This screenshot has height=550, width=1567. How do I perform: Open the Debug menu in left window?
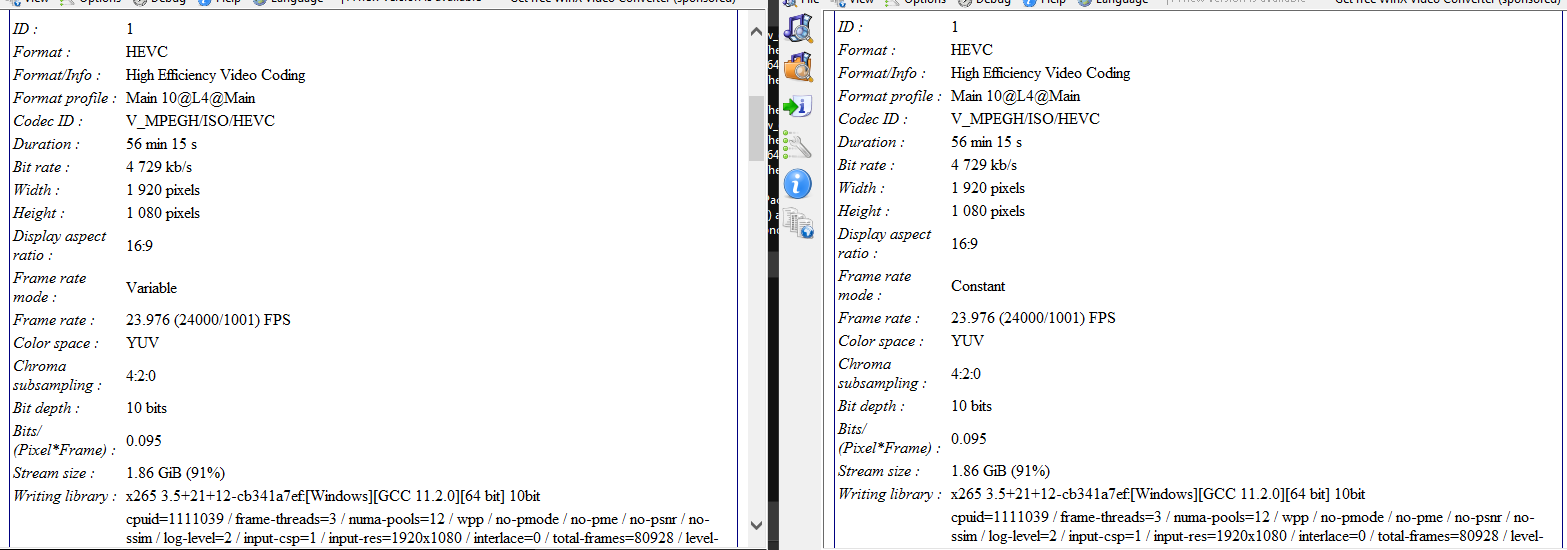(159, 3)
